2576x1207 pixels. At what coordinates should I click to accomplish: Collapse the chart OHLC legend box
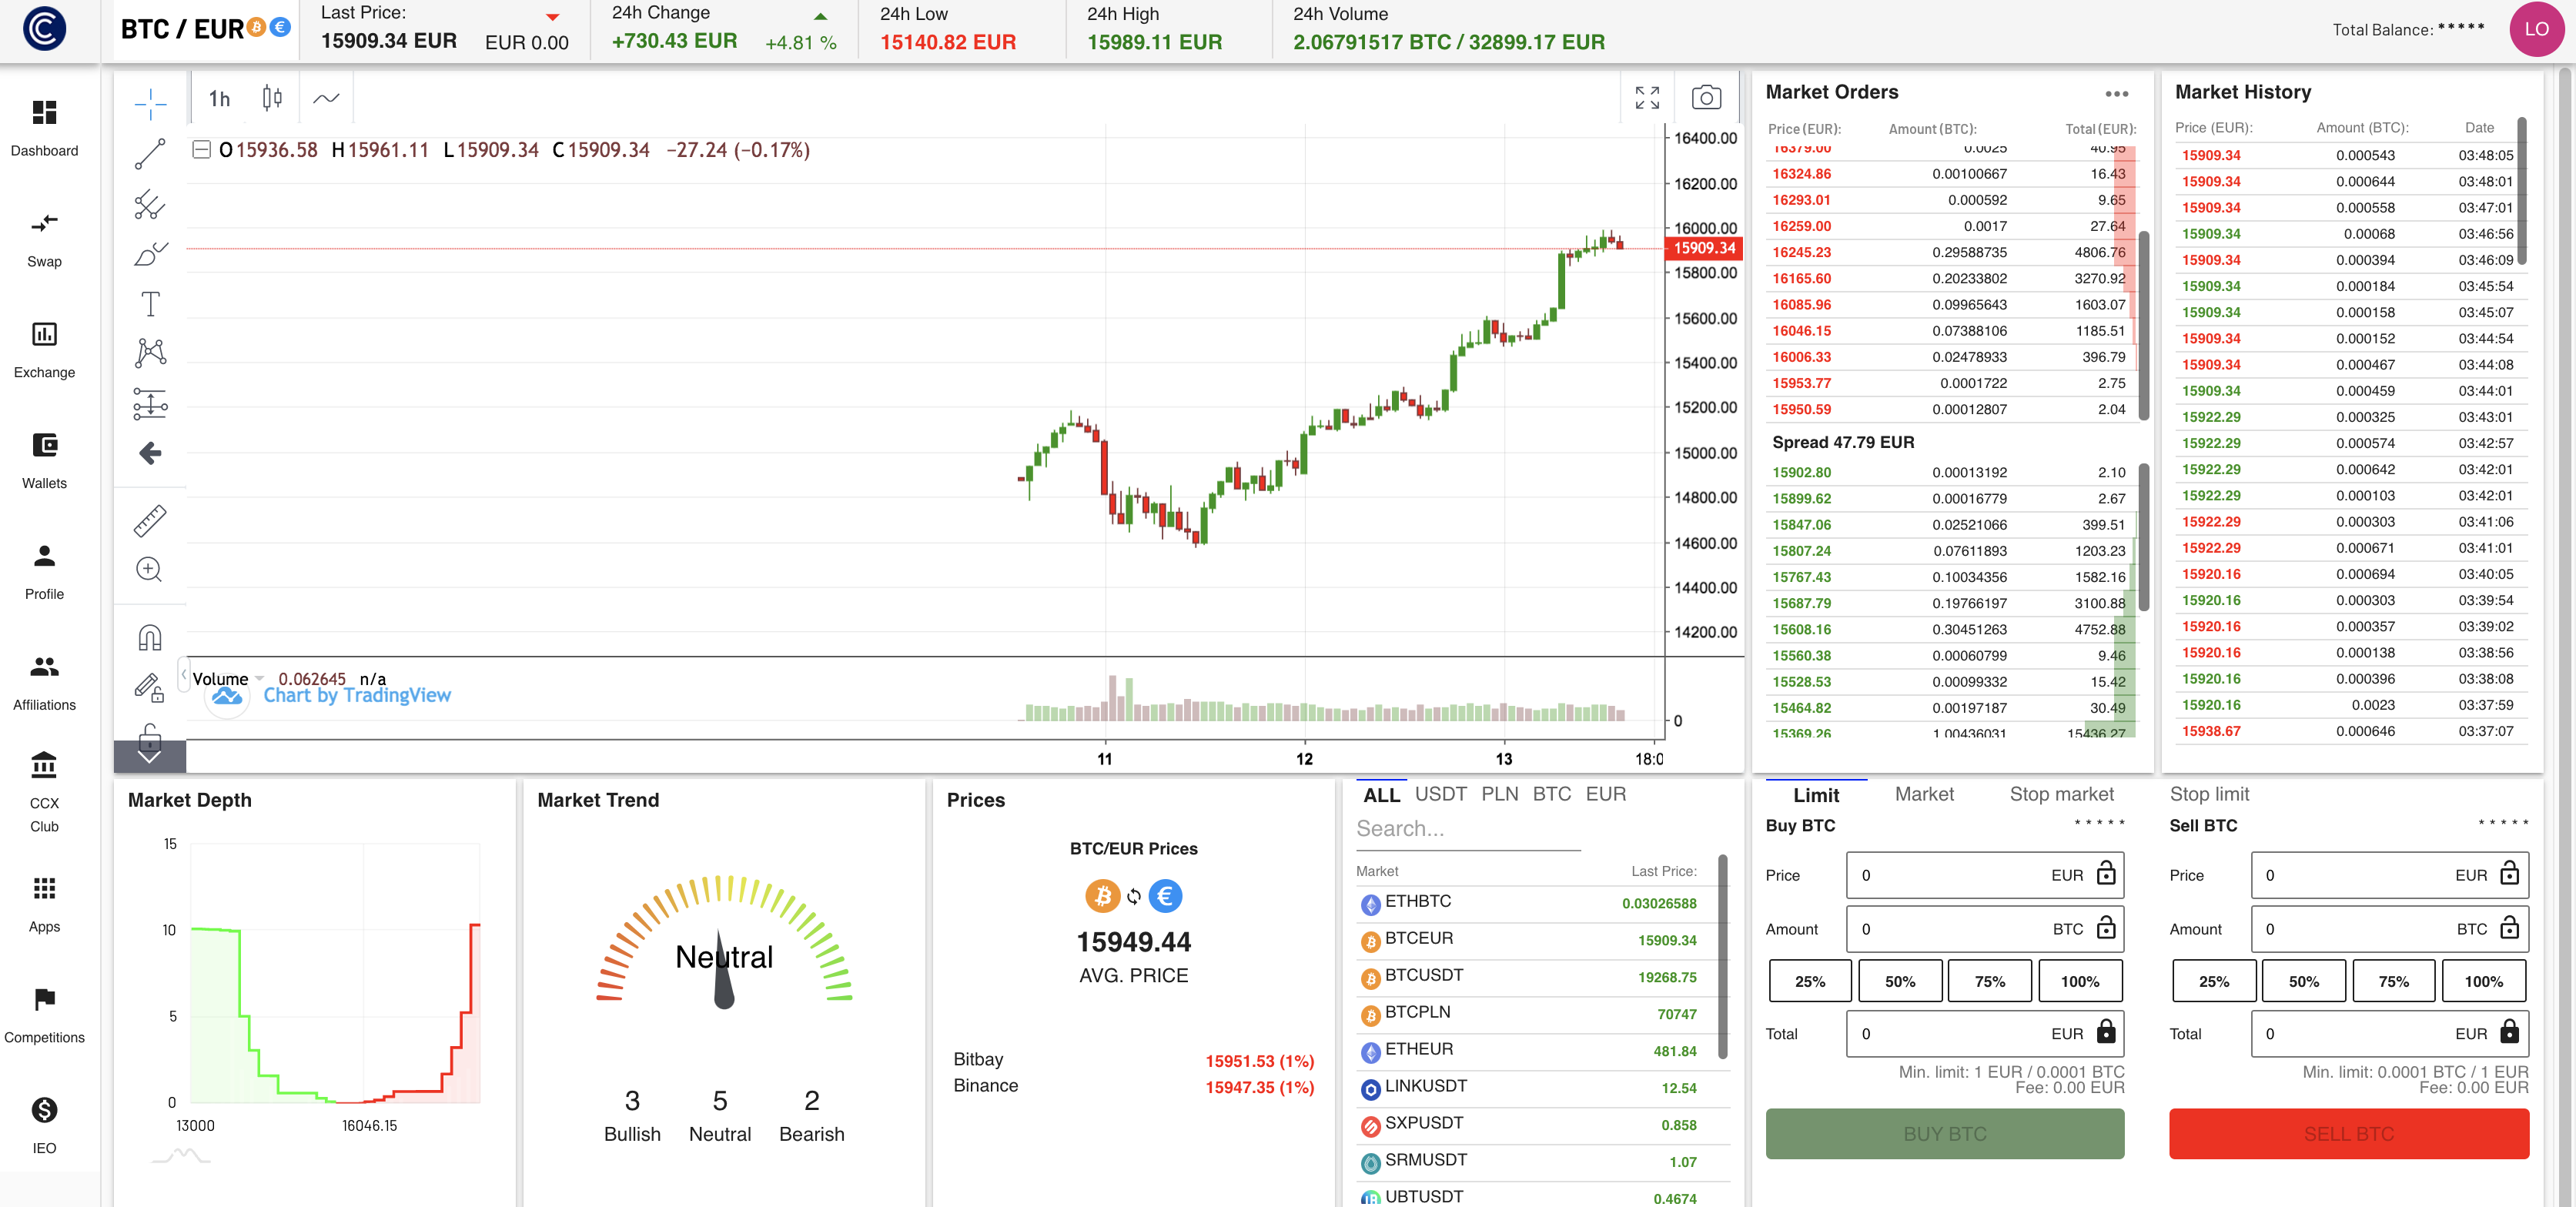(201, 150)
